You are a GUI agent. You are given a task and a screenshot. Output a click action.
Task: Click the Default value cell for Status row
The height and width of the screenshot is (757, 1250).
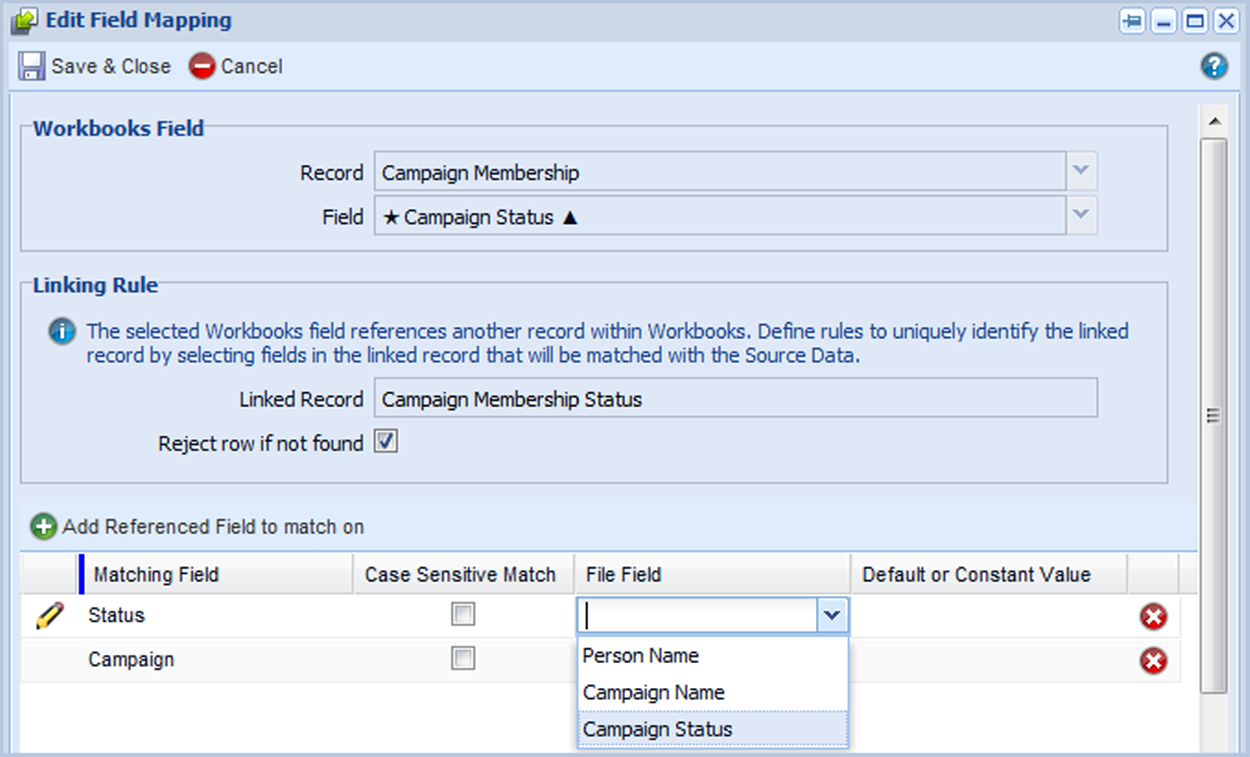pos(989,616)
